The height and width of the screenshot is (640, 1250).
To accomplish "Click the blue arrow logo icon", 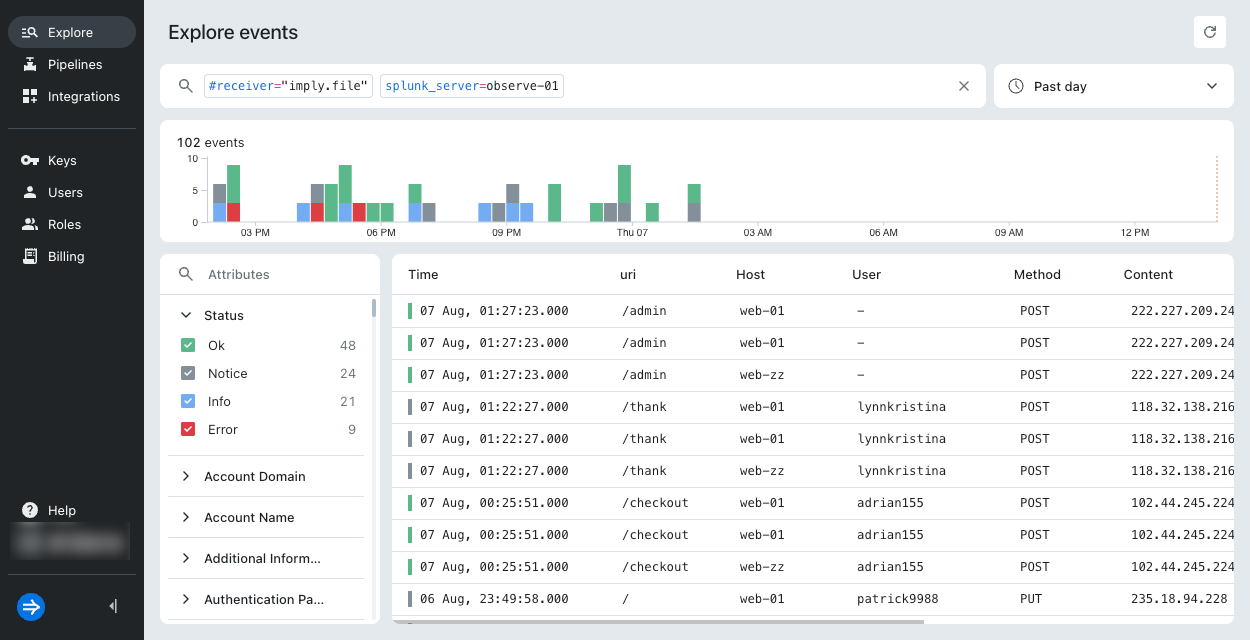I will (x=31, y=606).
